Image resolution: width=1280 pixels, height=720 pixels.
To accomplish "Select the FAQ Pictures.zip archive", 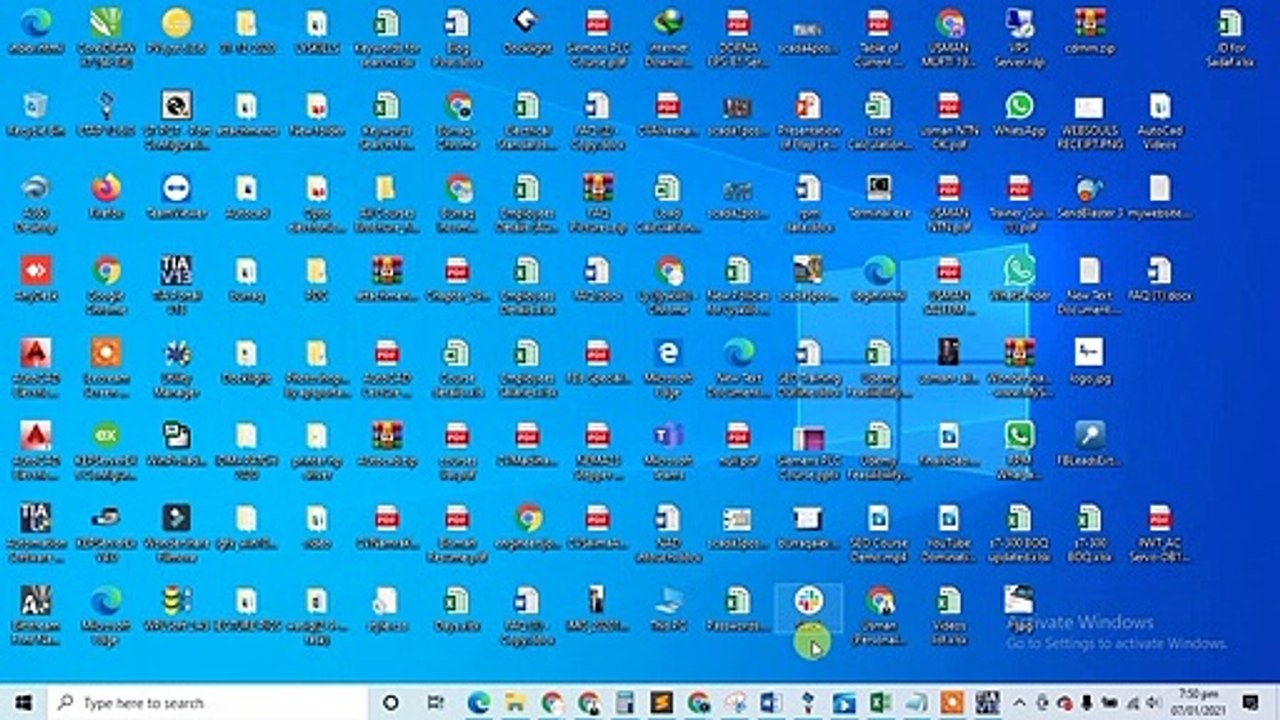I will click(x=597, y=203).
